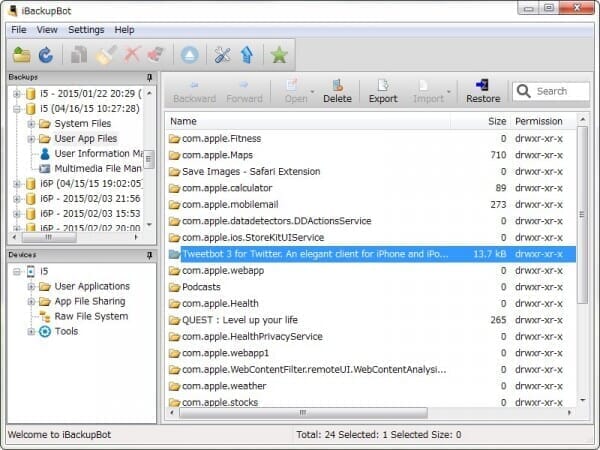Open the wrench and screwdriver tools icon
600x450 pixels.
222,55
